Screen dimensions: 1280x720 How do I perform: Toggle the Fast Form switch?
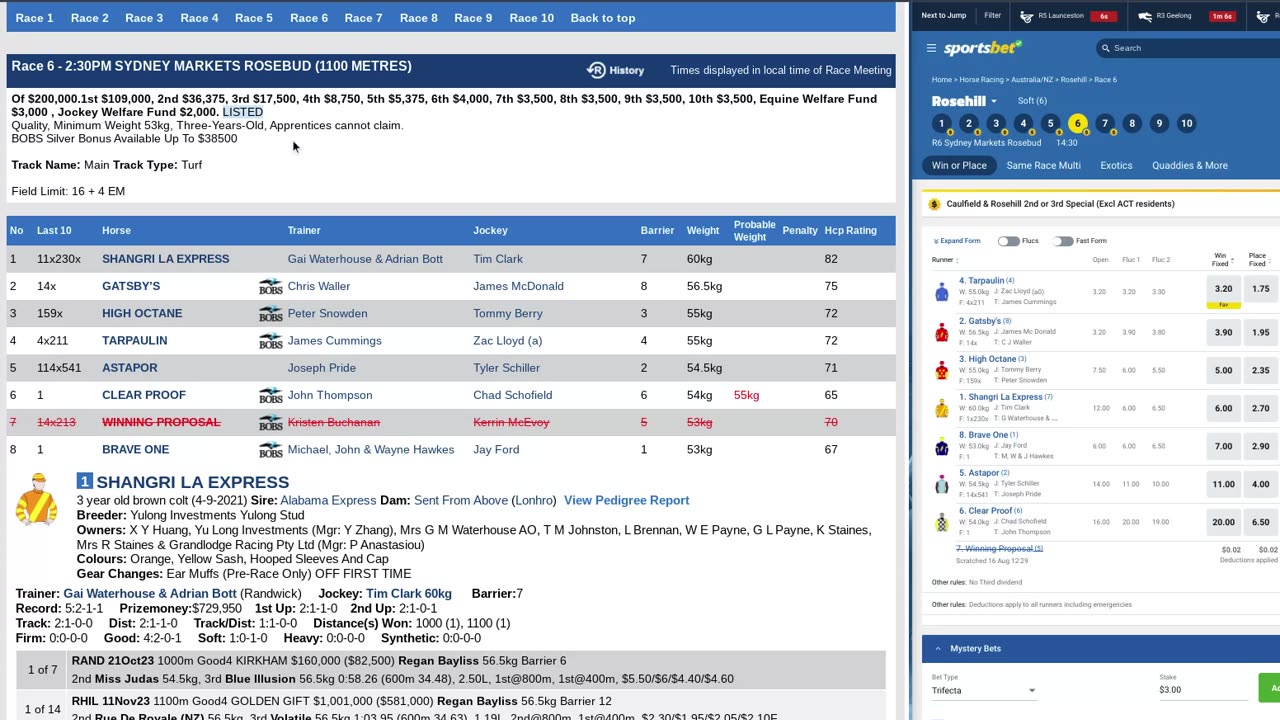(x=1063, y=241)
